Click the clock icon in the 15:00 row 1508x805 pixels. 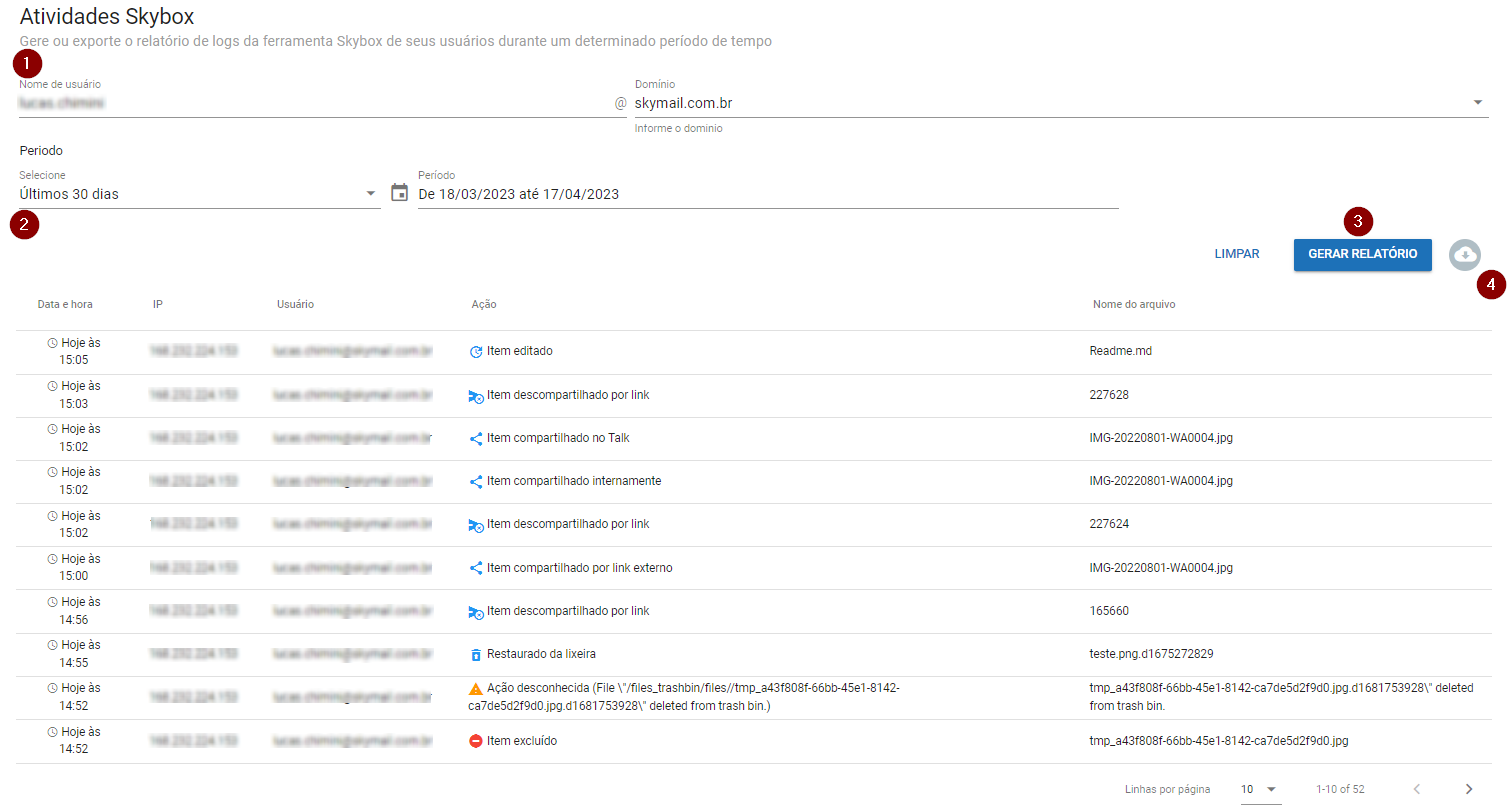53,559
